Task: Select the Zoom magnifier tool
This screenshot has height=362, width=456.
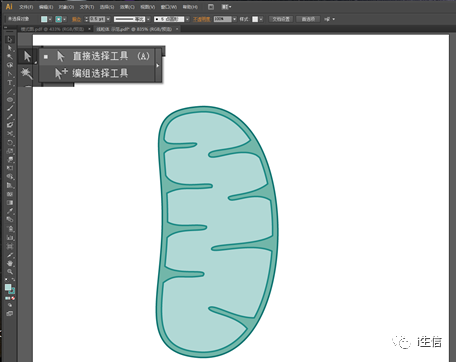Action: click(10, 272)
